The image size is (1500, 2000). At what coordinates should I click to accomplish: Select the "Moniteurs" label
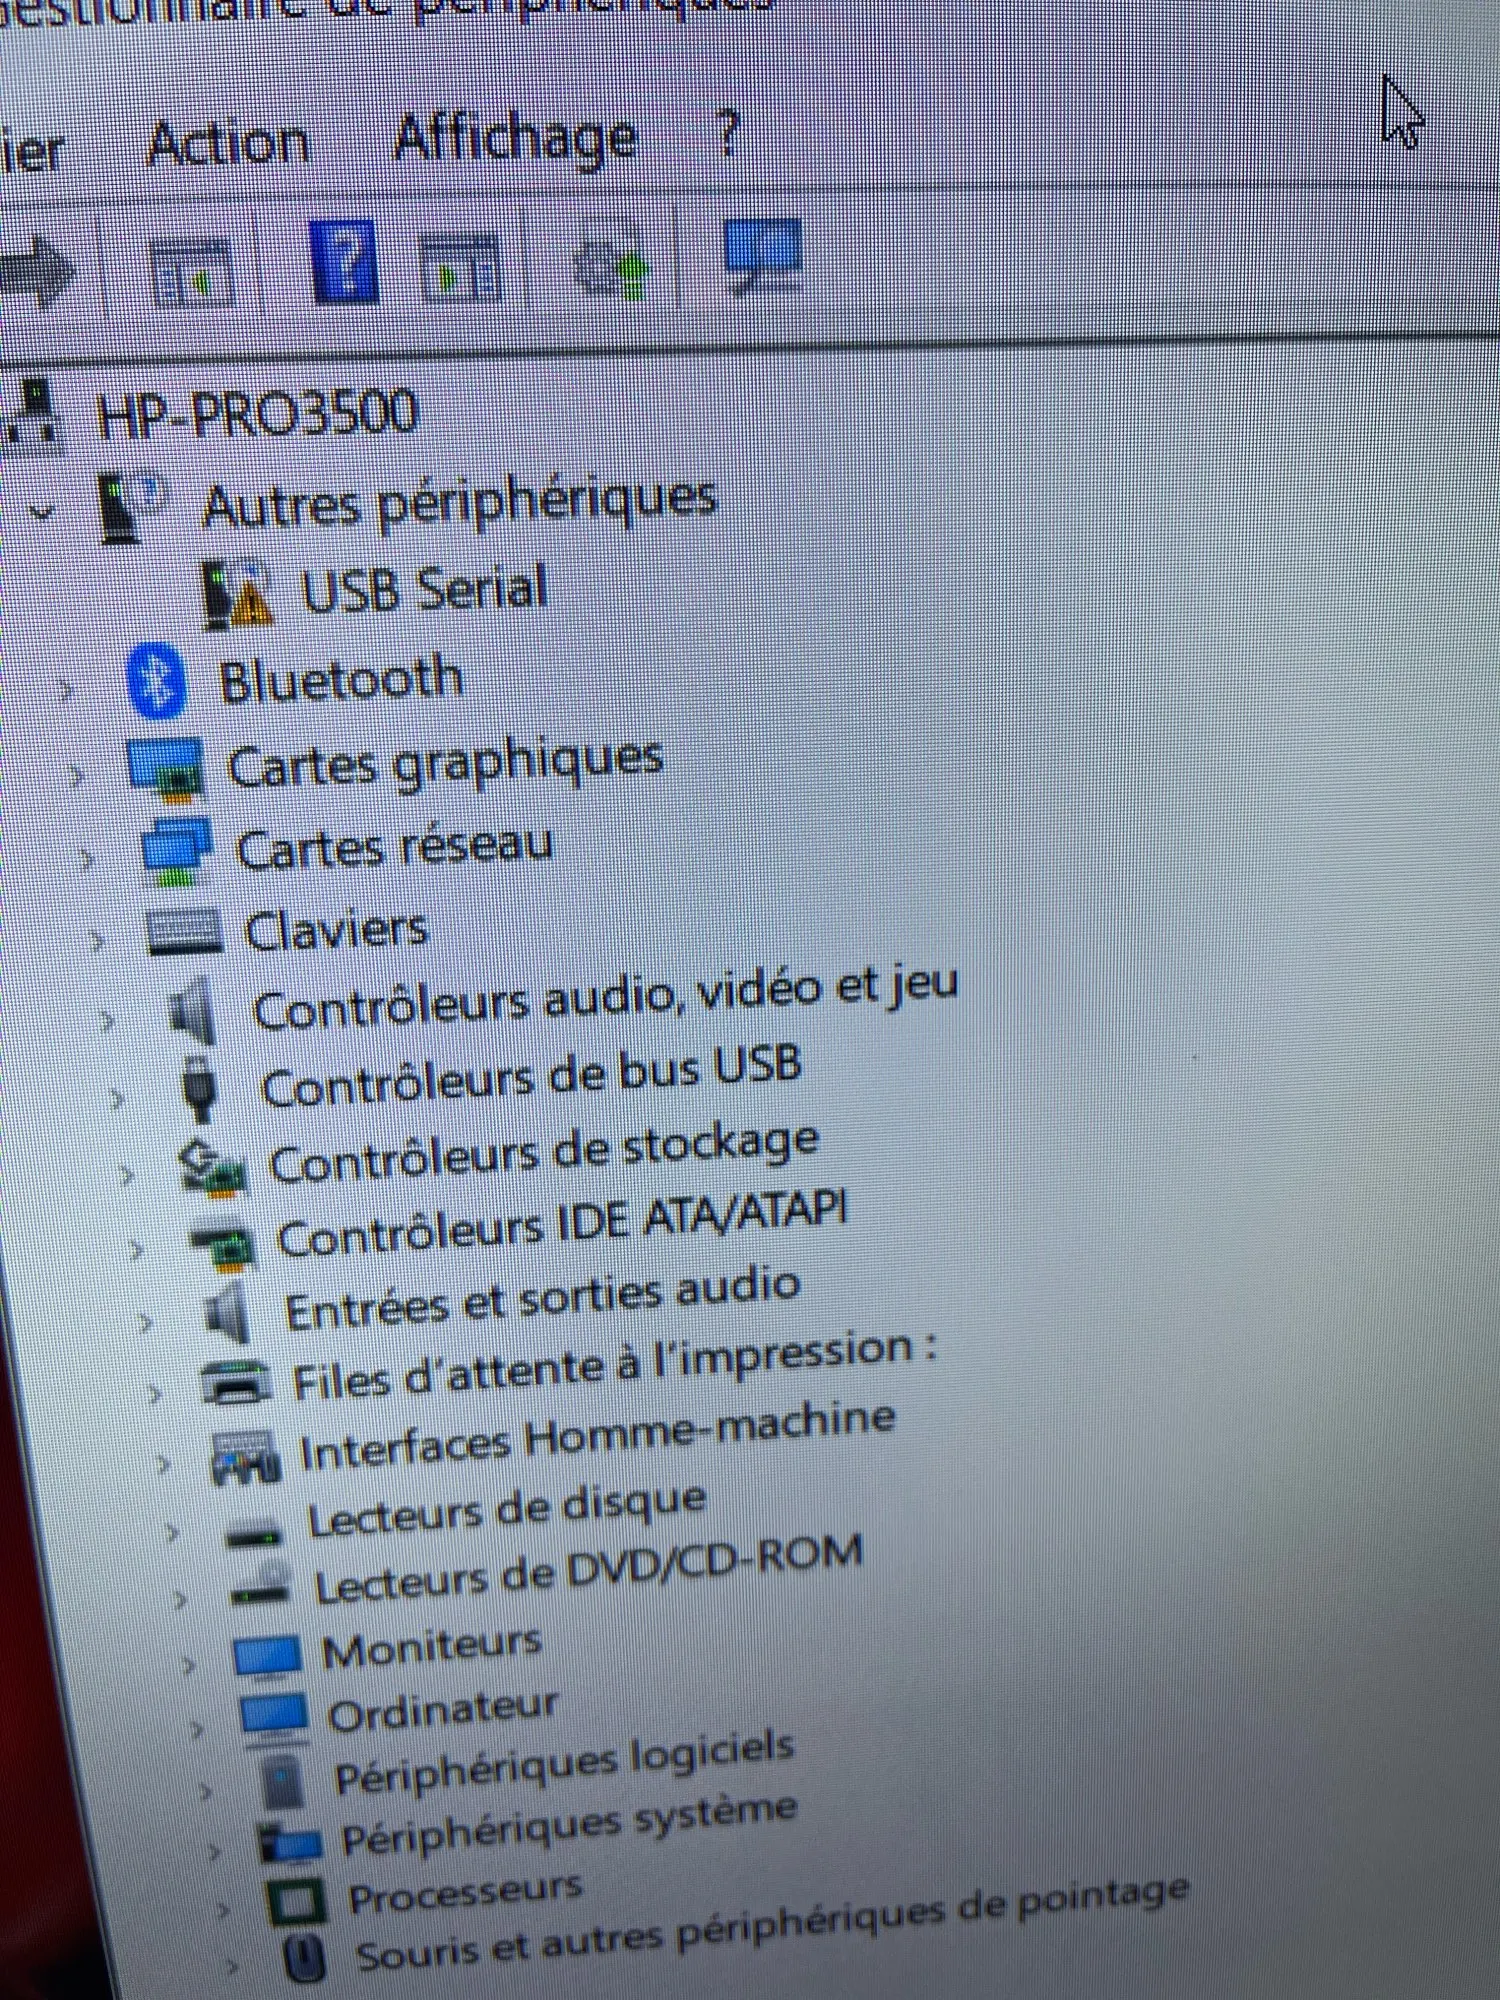432,1647
